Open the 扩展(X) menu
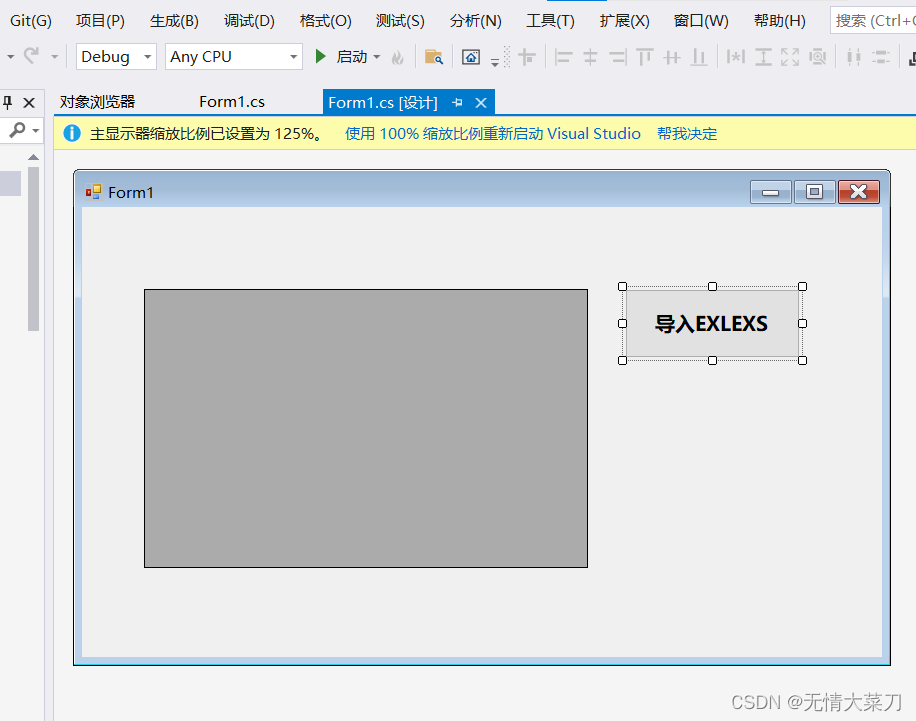916x721 pixels. [x=624, y=21]
